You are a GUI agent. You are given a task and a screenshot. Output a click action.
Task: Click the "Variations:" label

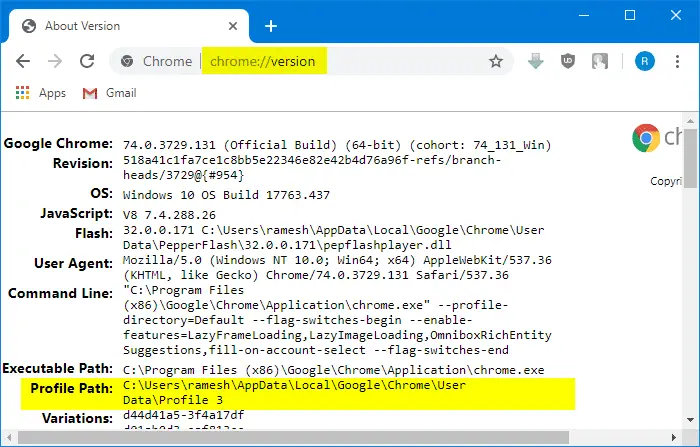click(77, 418)
